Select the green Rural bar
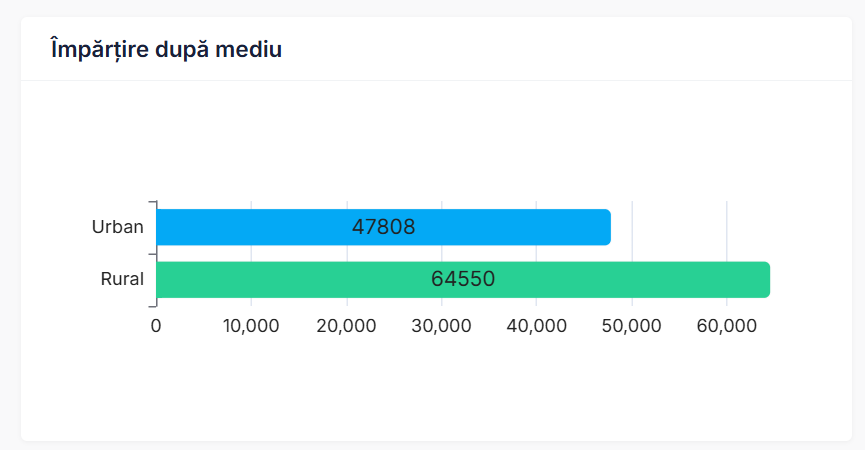The image size is (865, 450). 300,280
